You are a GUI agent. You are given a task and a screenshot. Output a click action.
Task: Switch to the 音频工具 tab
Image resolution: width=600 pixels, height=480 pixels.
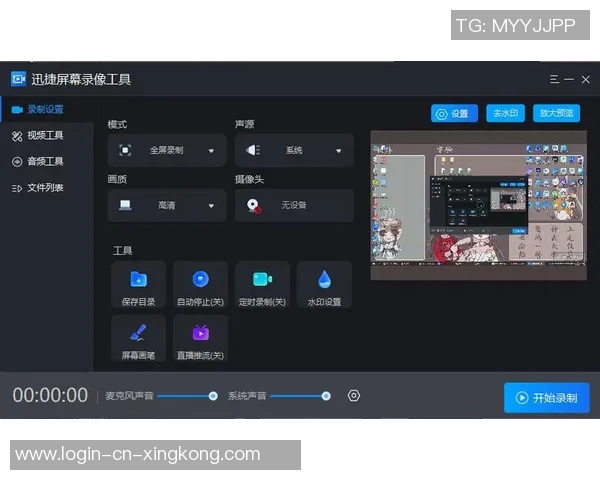(x=47, y=162)
